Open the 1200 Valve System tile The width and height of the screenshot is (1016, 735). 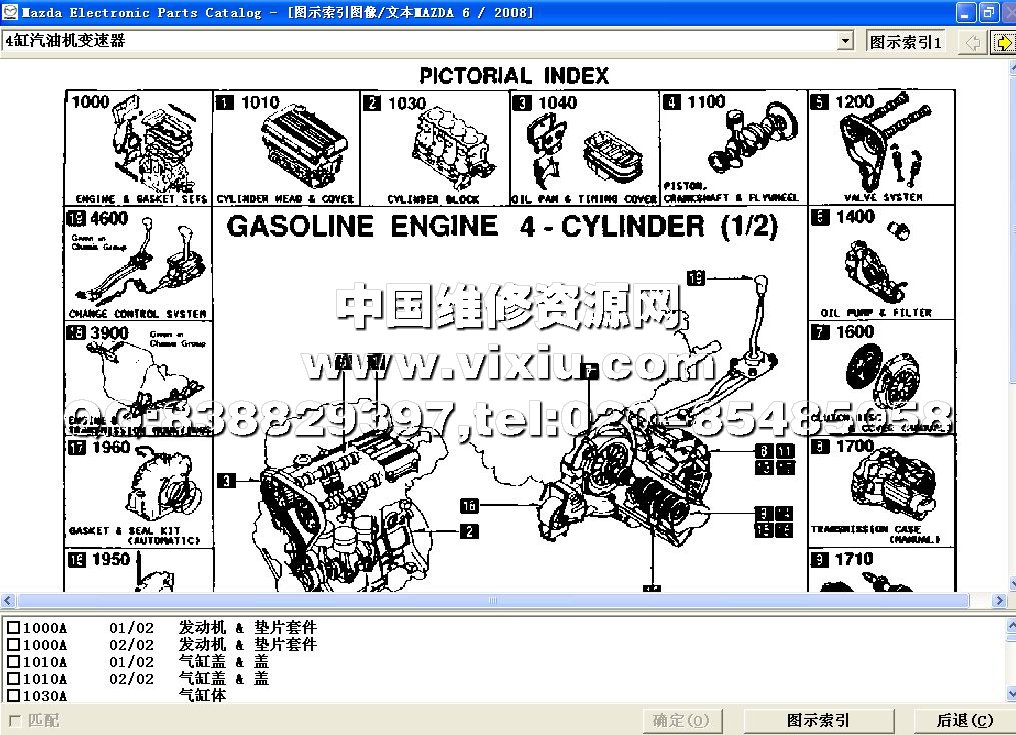(x=881, y=148)
